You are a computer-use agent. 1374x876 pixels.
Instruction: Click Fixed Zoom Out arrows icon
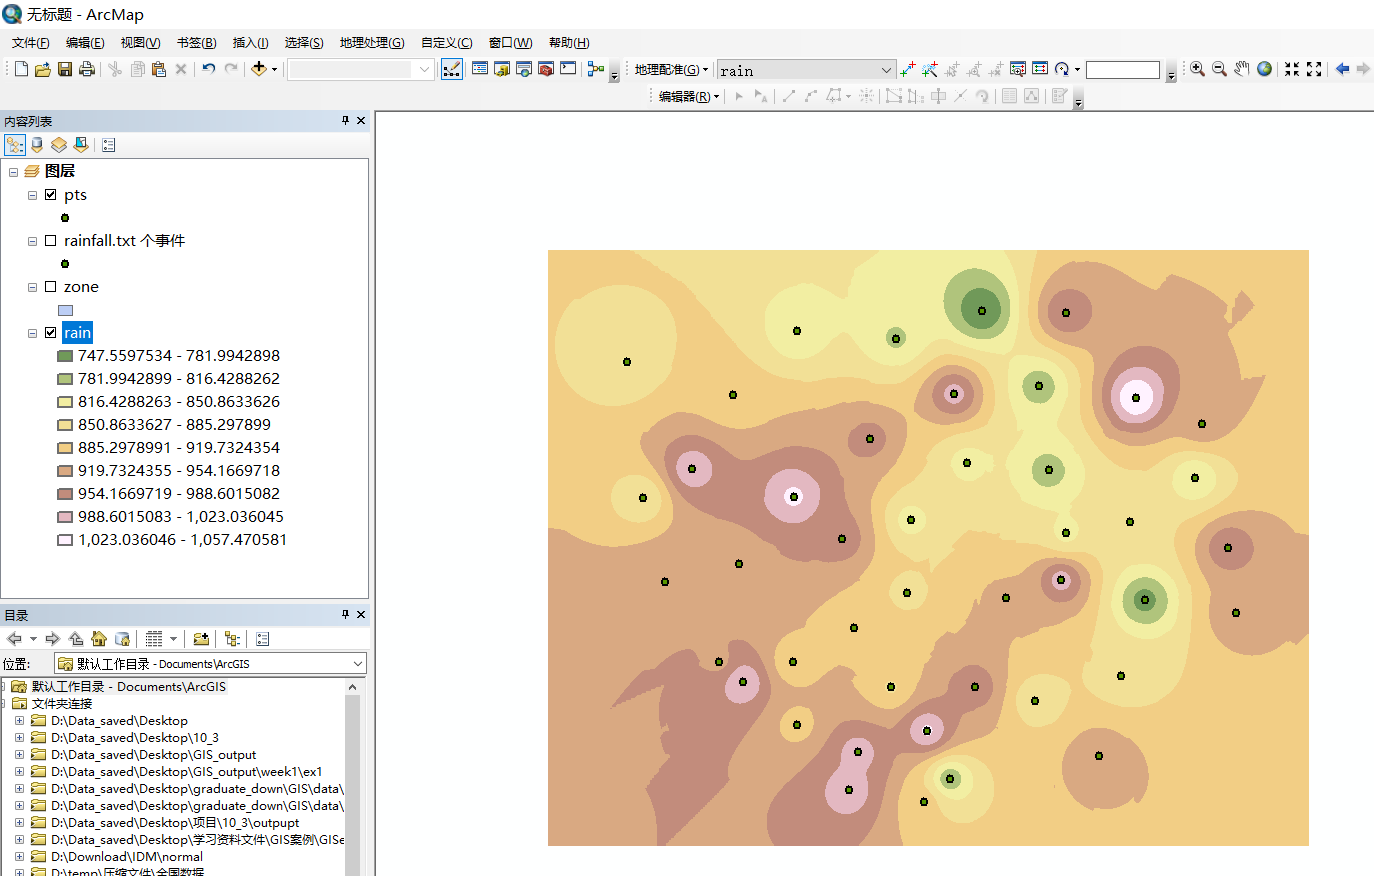[1314, 69]
